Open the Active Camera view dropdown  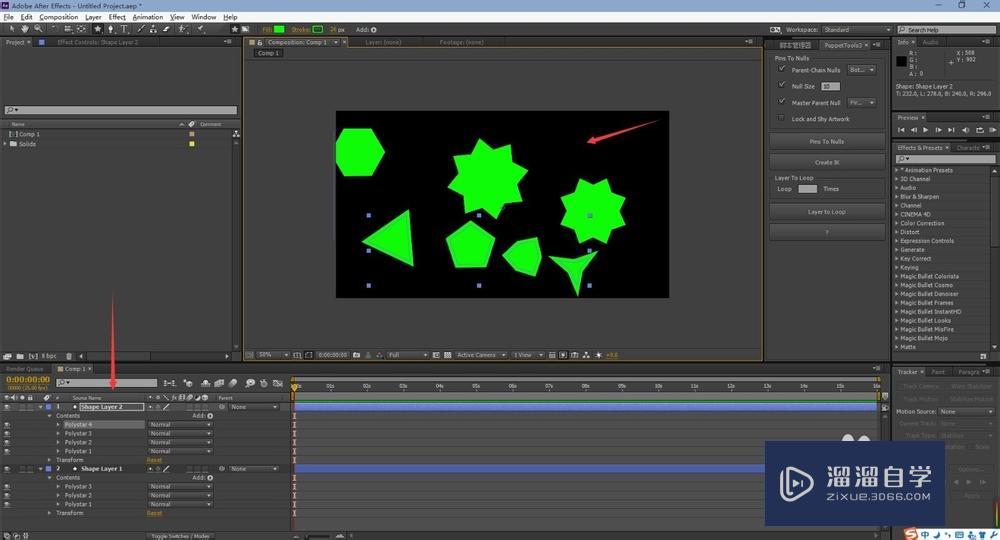coord(481,355)
